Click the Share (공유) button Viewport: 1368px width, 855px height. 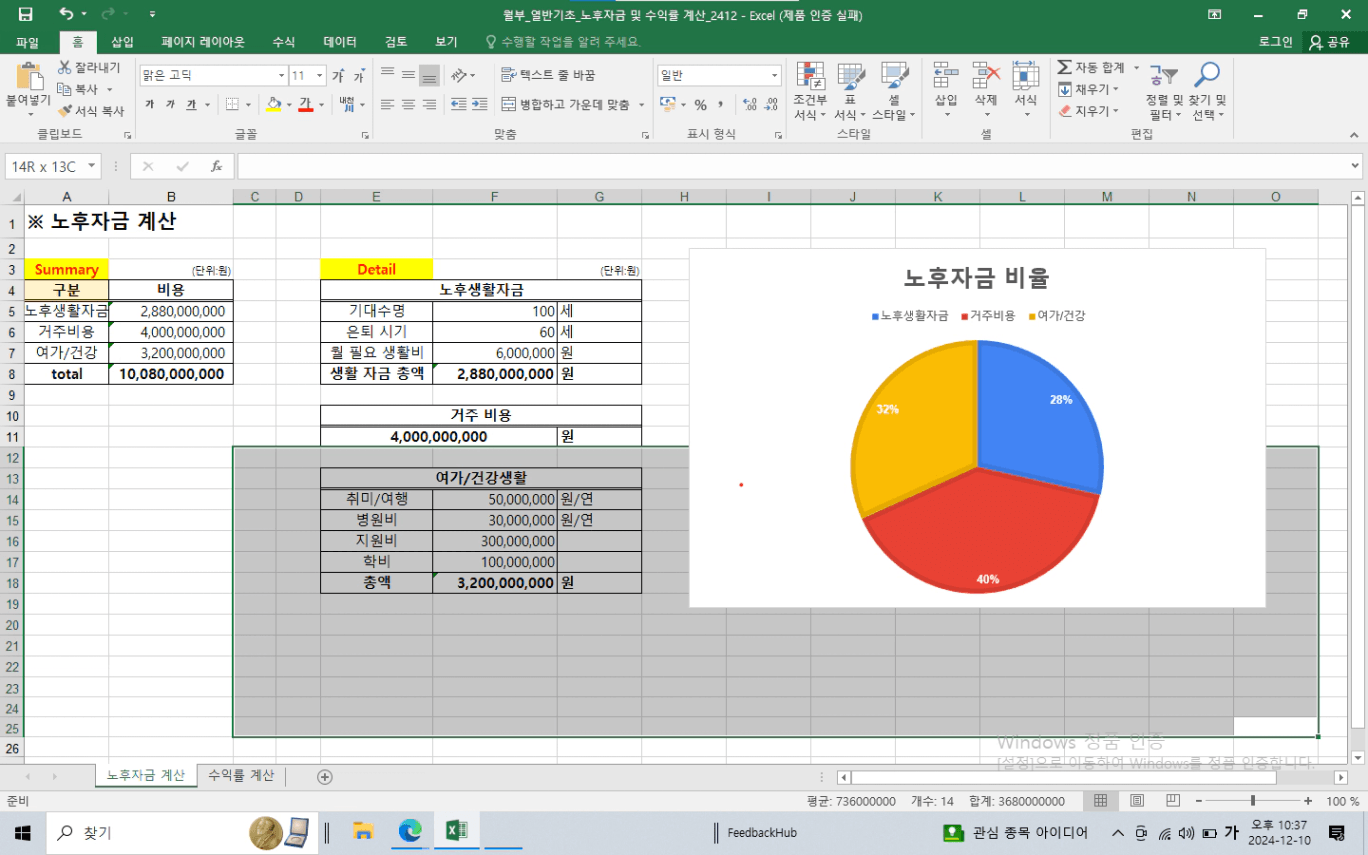[1330, 42]
